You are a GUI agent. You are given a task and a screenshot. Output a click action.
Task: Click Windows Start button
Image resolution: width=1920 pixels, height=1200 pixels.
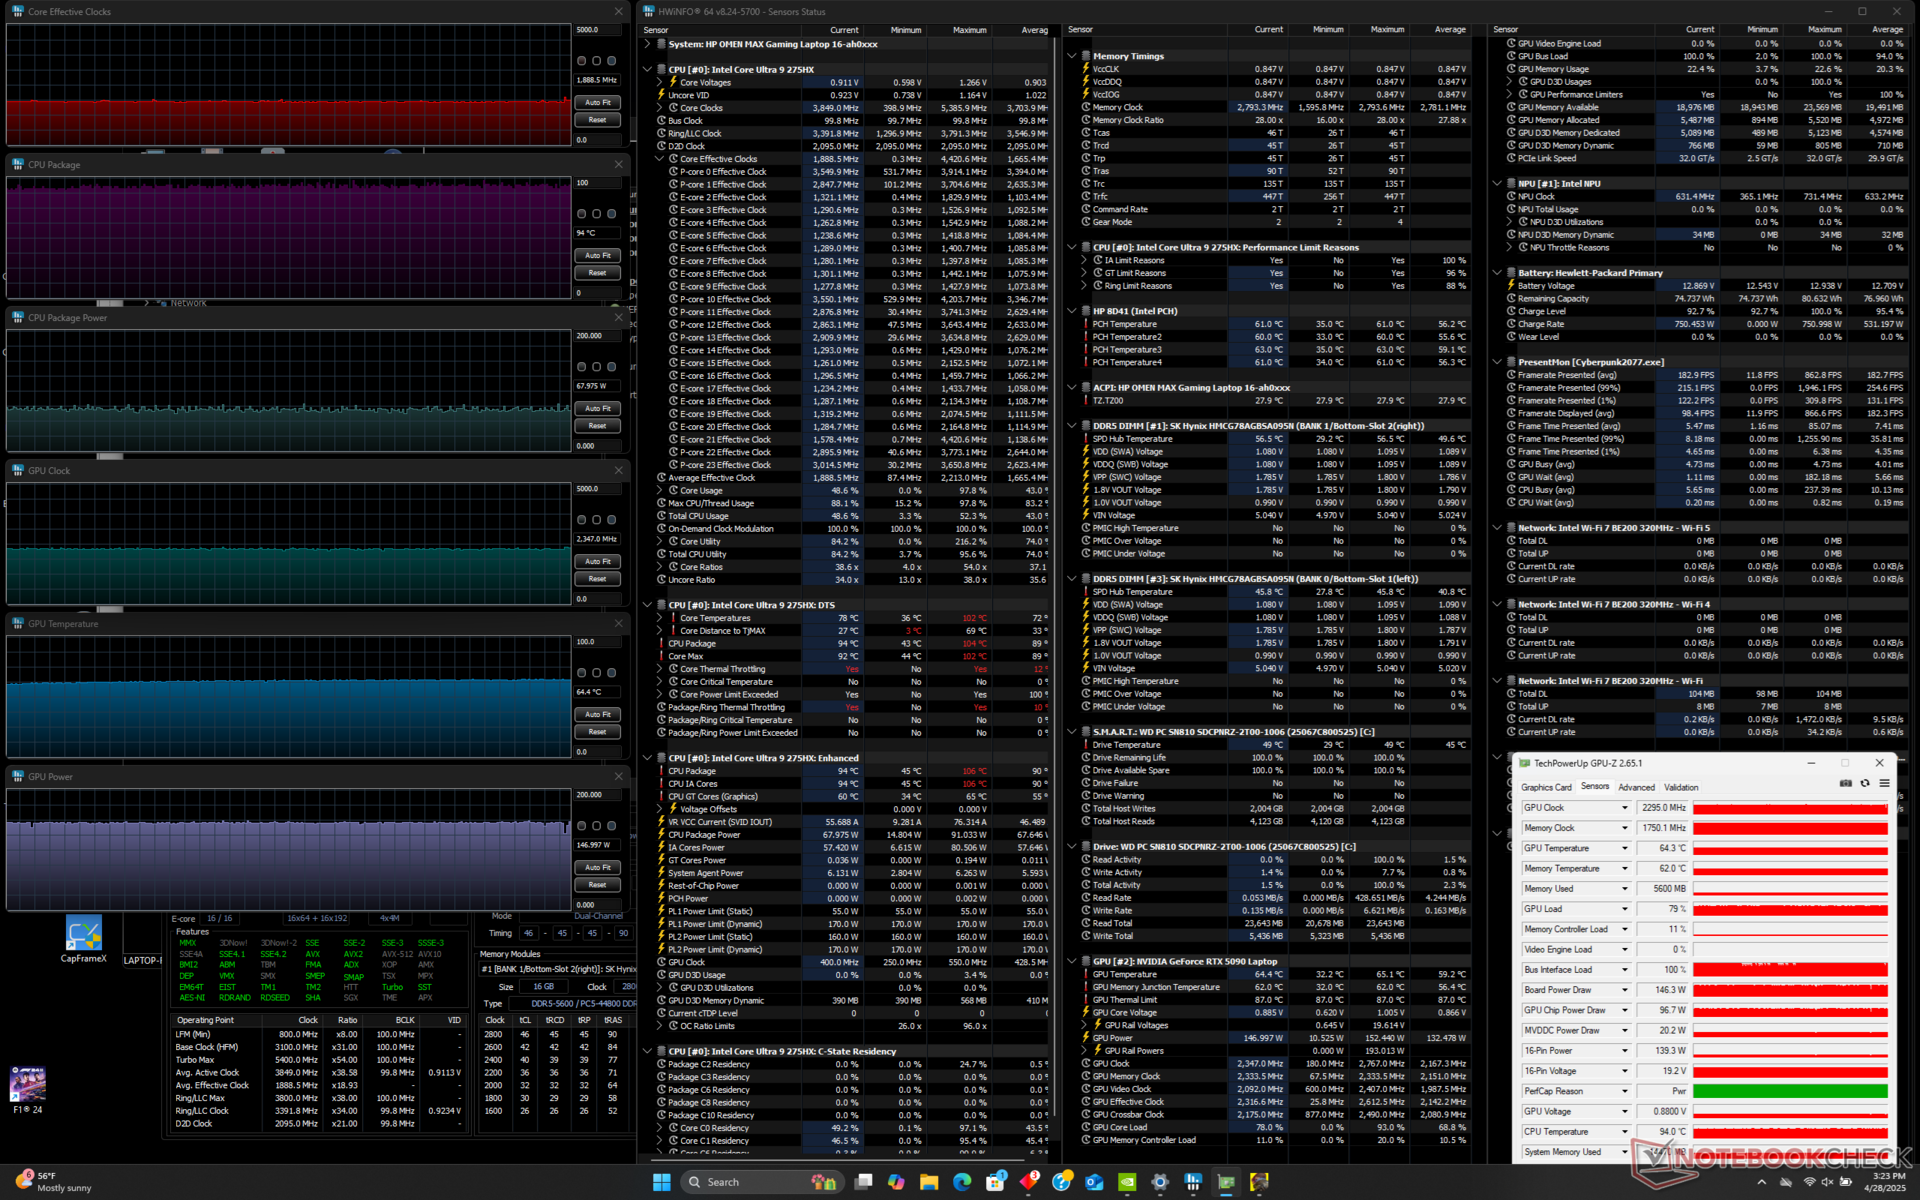click(661, 1181)
